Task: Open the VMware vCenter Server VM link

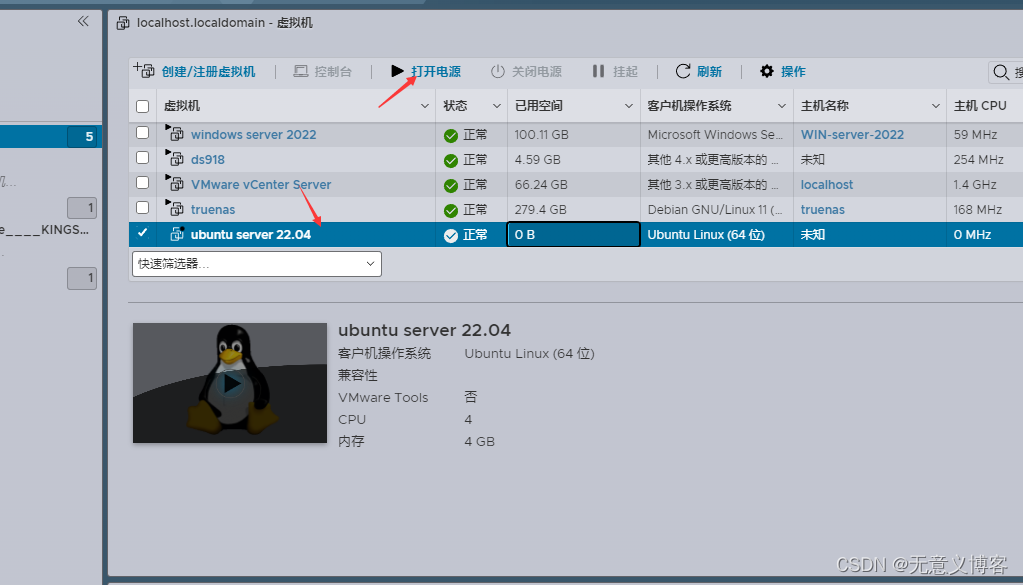Action: pyautogui.click(x=261, y=185)
